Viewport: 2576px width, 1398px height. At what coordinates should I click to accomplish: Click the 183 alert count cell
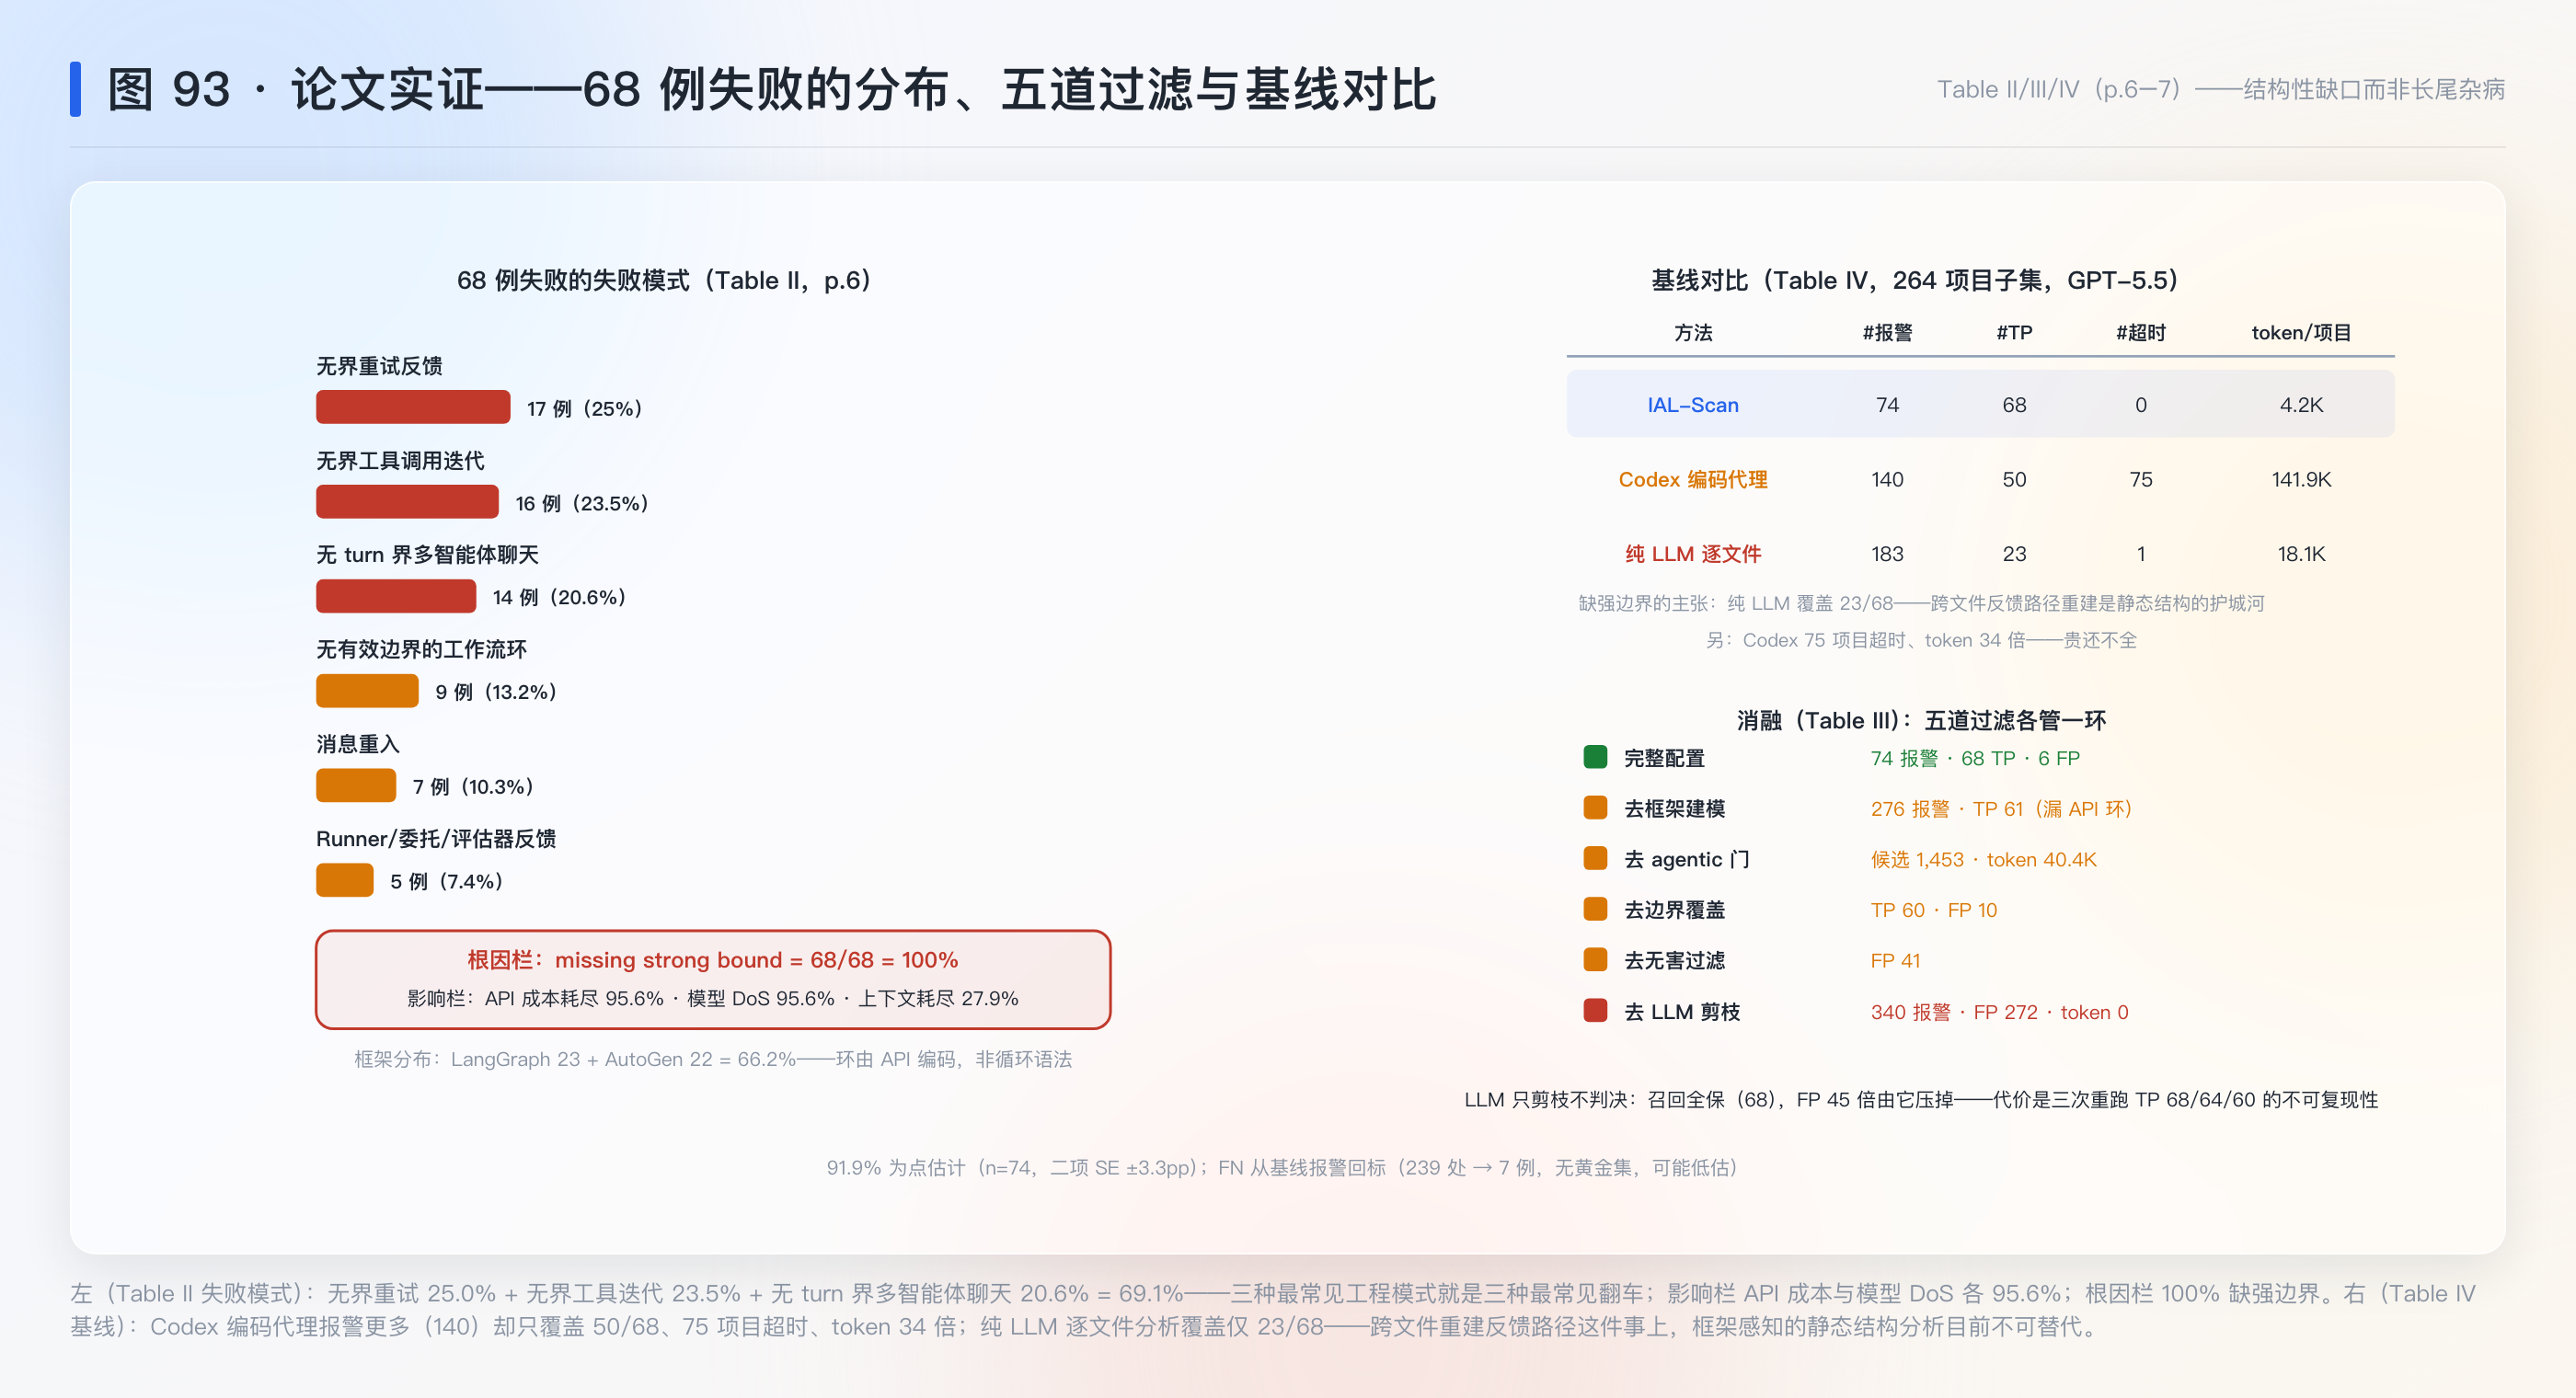point(1887,553)
